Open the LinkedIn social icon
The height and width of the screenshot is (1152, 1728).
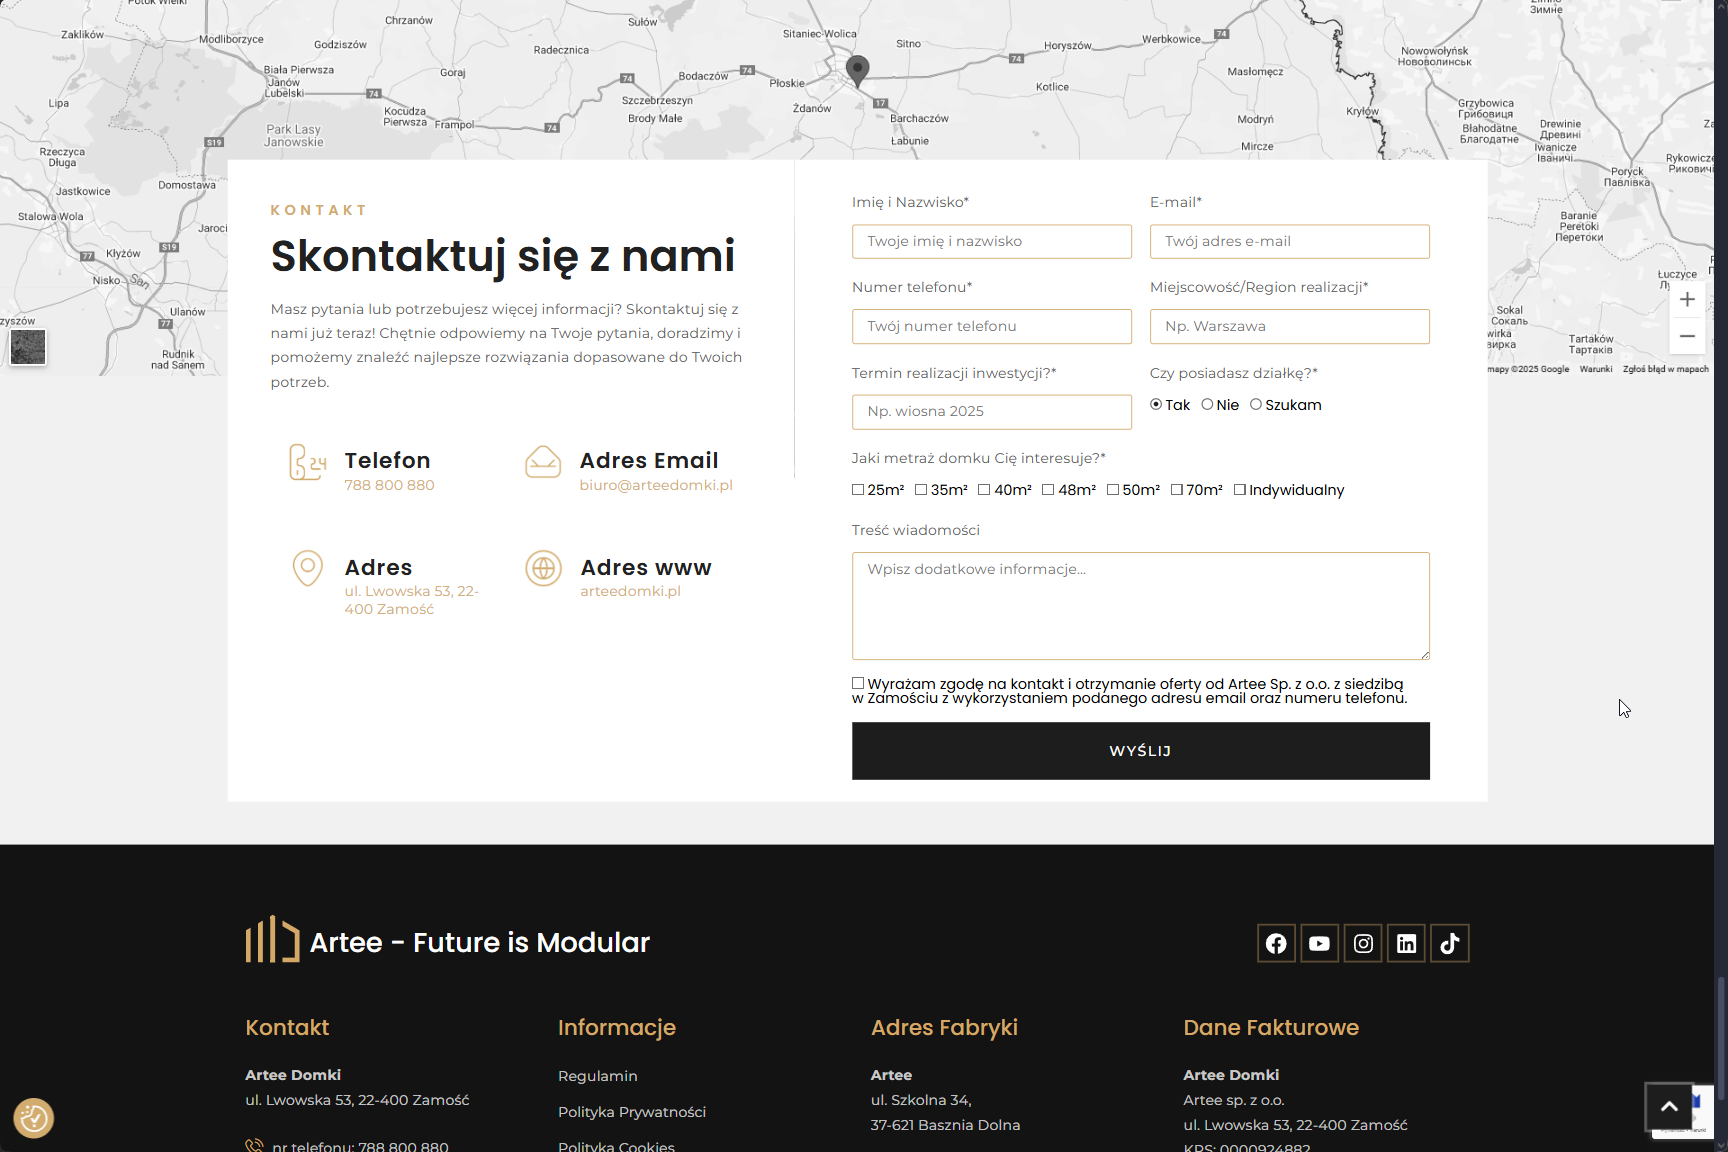click(x=1406, y=943)
